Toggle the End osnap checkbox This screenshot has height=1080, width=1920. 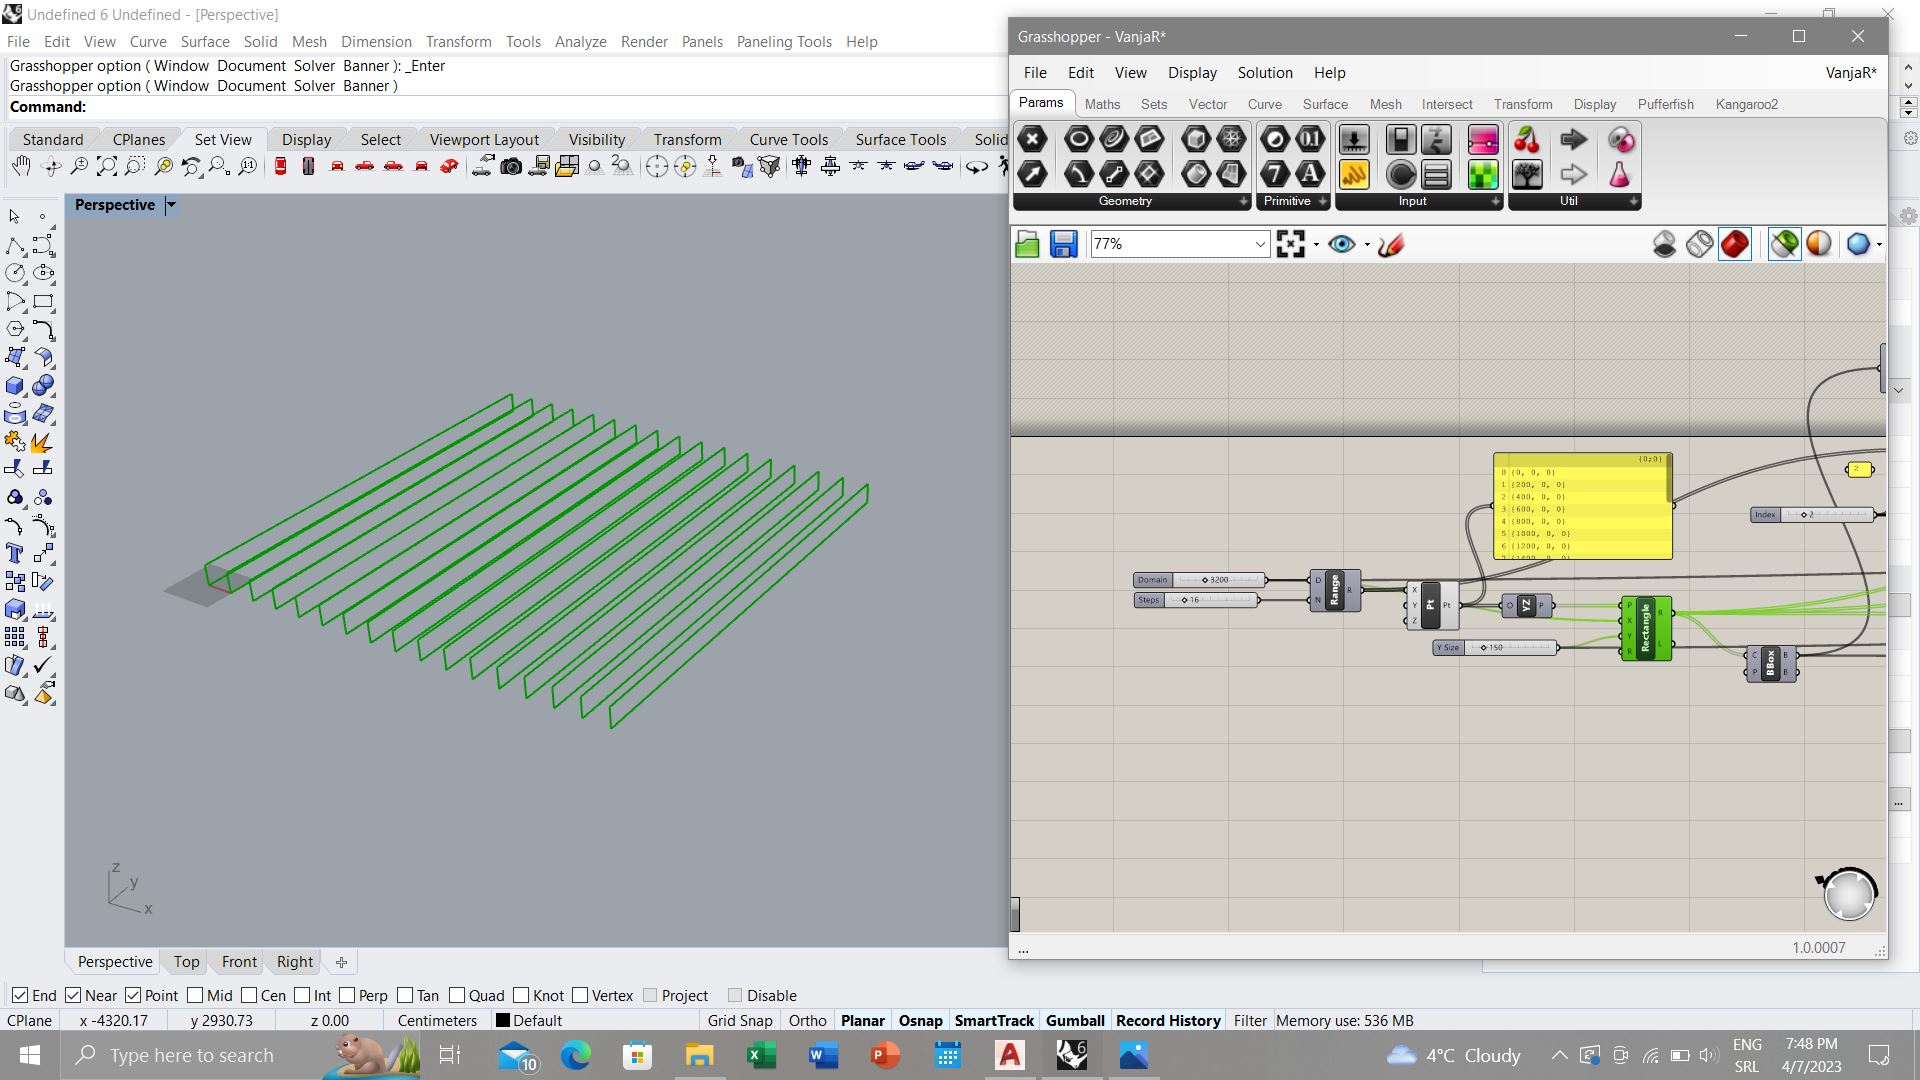pyautogui.click(x=20, y=995)
